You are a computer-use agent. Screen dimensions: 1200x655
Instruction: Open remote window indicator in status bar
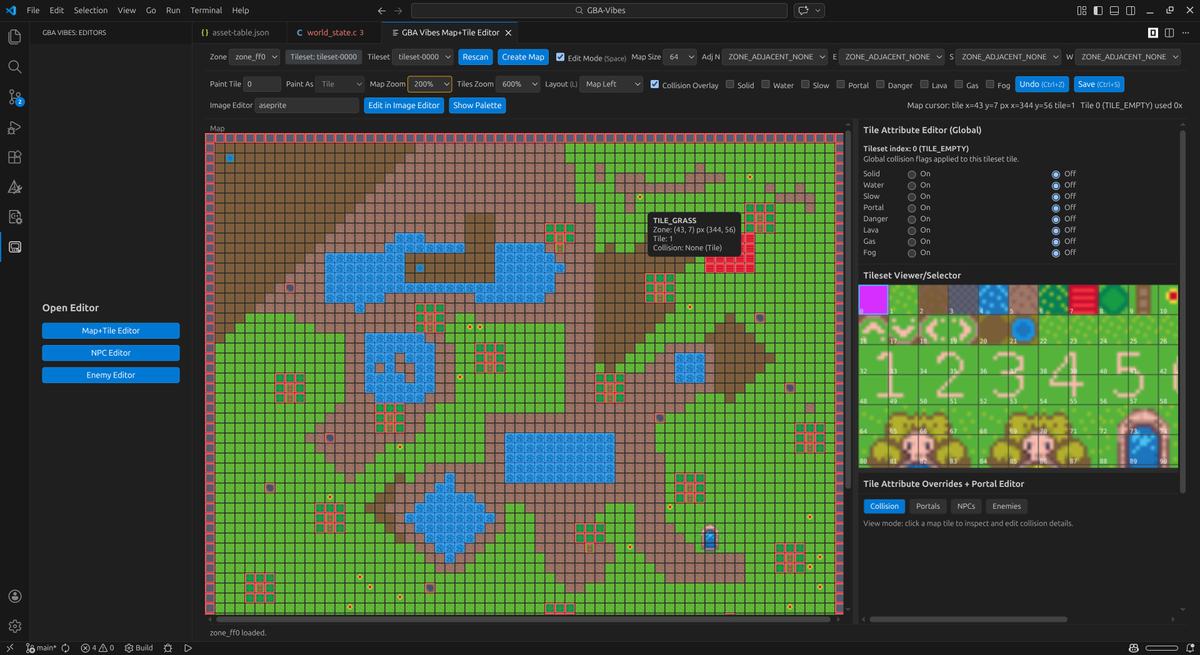pos(8,648)
